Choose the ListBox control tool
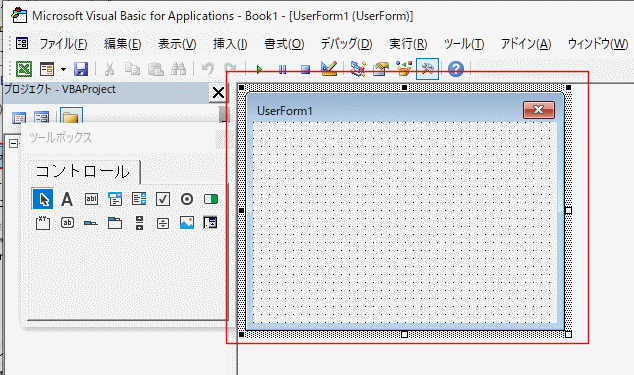Screen dimensions: 634x375 tap(139, 199)
